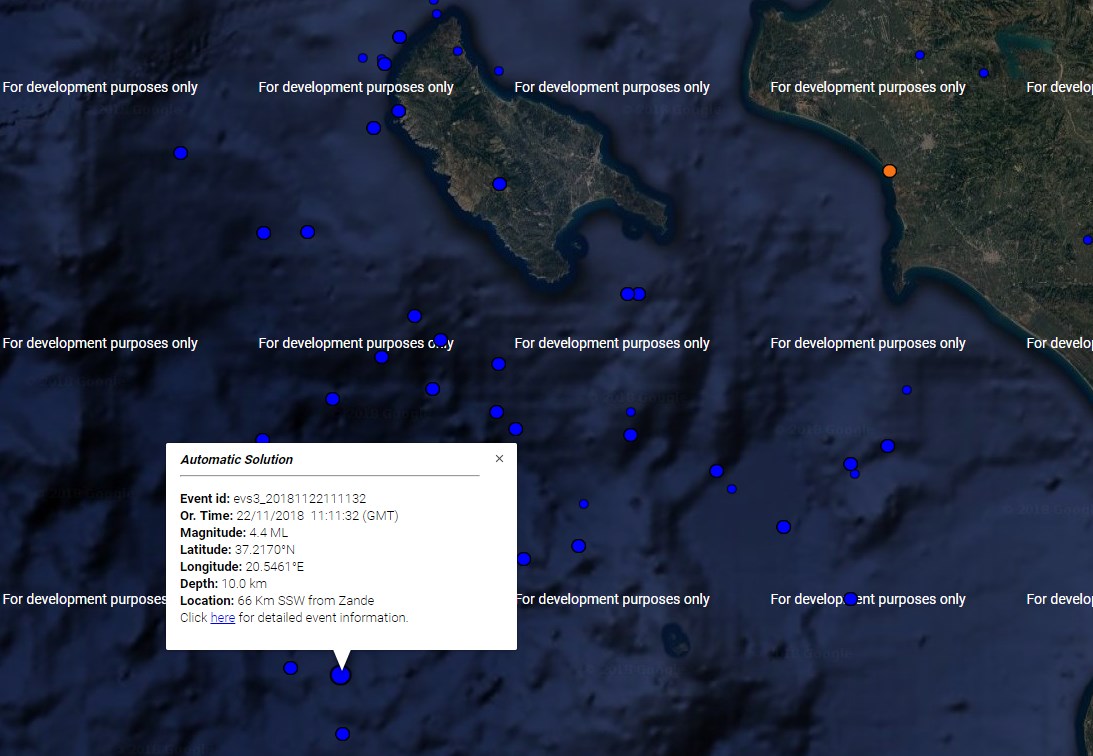This screenshot has width=1093, height=756.
Task: Select blue marker directly left of selected event
Action: coord(291,668)
